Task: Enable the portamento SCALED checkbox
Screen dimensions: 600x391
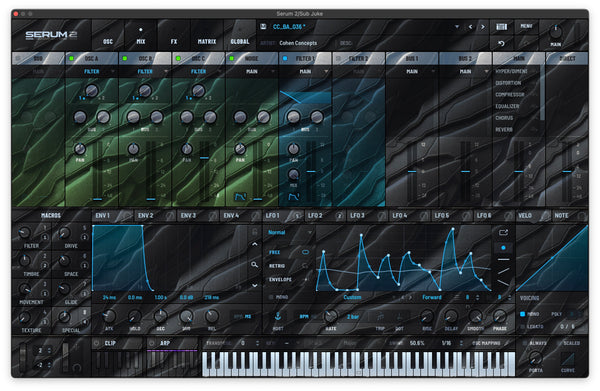Action: click(559, 343)
